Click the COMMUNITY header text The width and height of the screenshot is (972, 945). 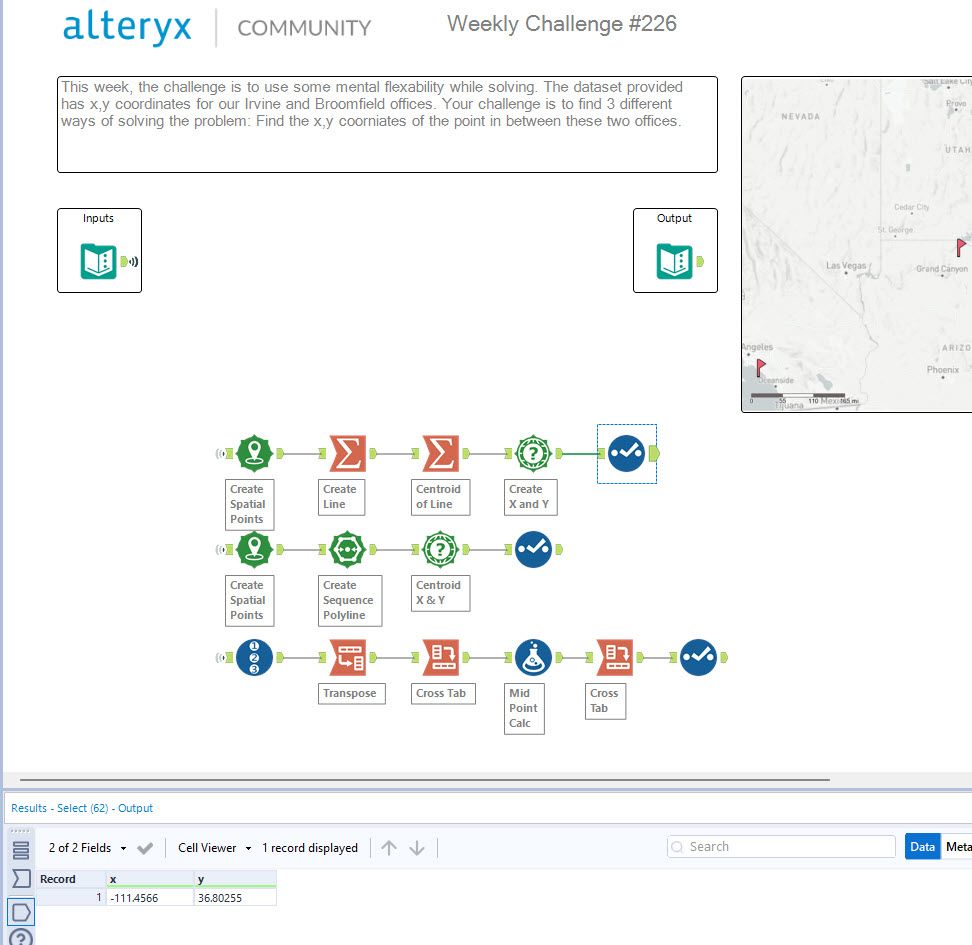coord(304,28)
